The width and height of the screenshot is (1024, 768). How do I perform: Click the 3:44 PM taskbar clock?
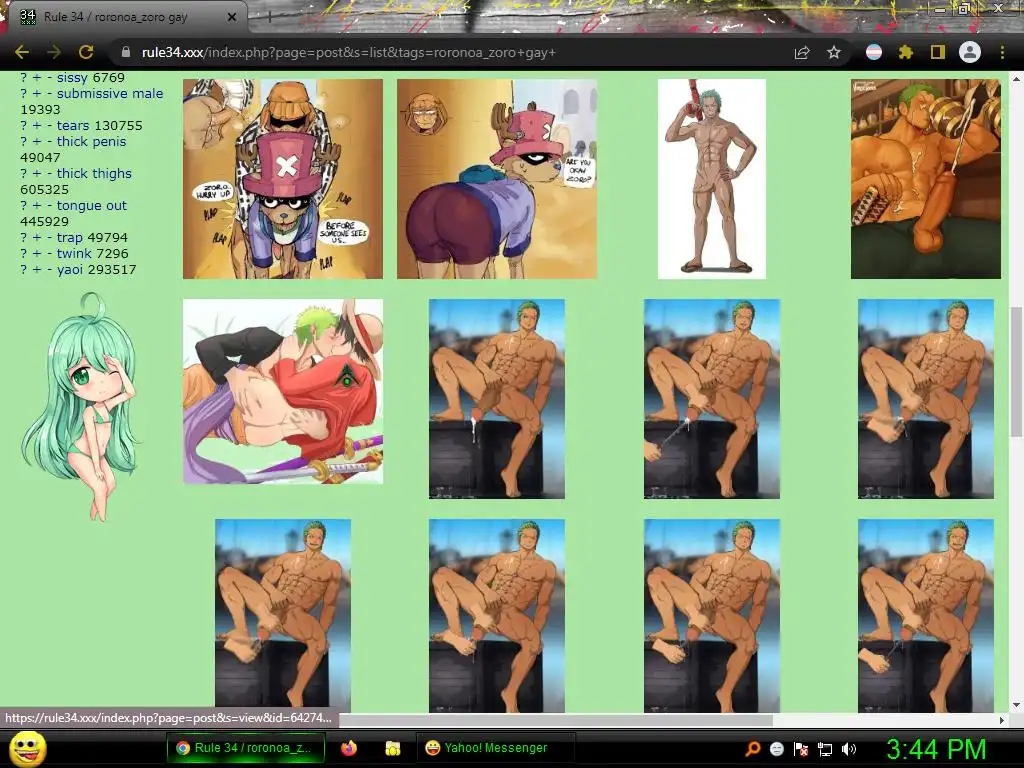(x=936, y=749)
